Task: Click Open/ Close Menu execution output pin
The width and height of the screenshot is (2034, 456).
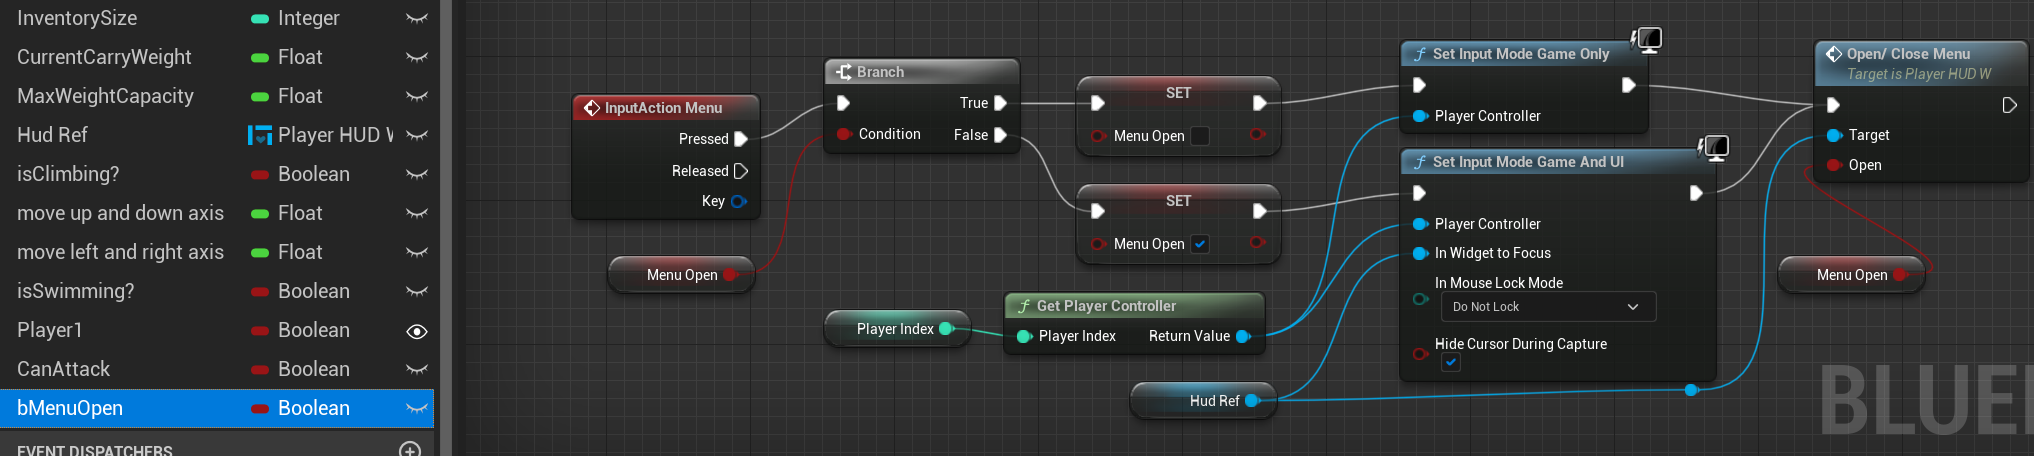Action: [2009, 105]
